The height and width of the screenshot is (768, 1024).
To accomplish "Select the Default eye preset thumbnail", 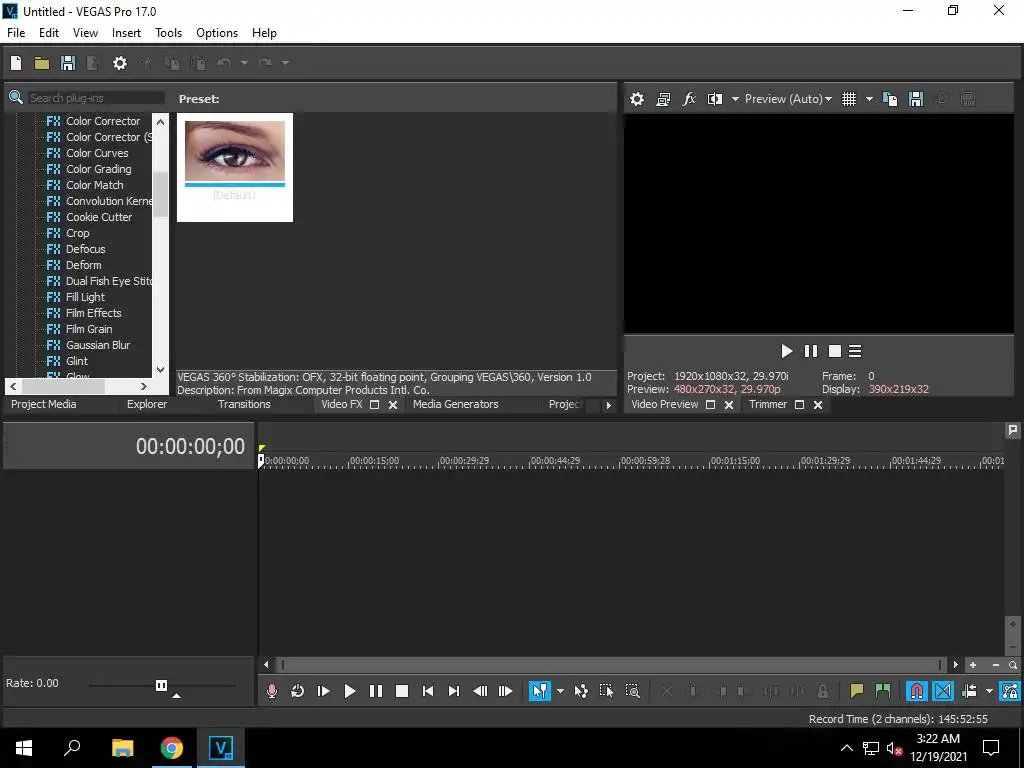I will [x=235, y=167].
